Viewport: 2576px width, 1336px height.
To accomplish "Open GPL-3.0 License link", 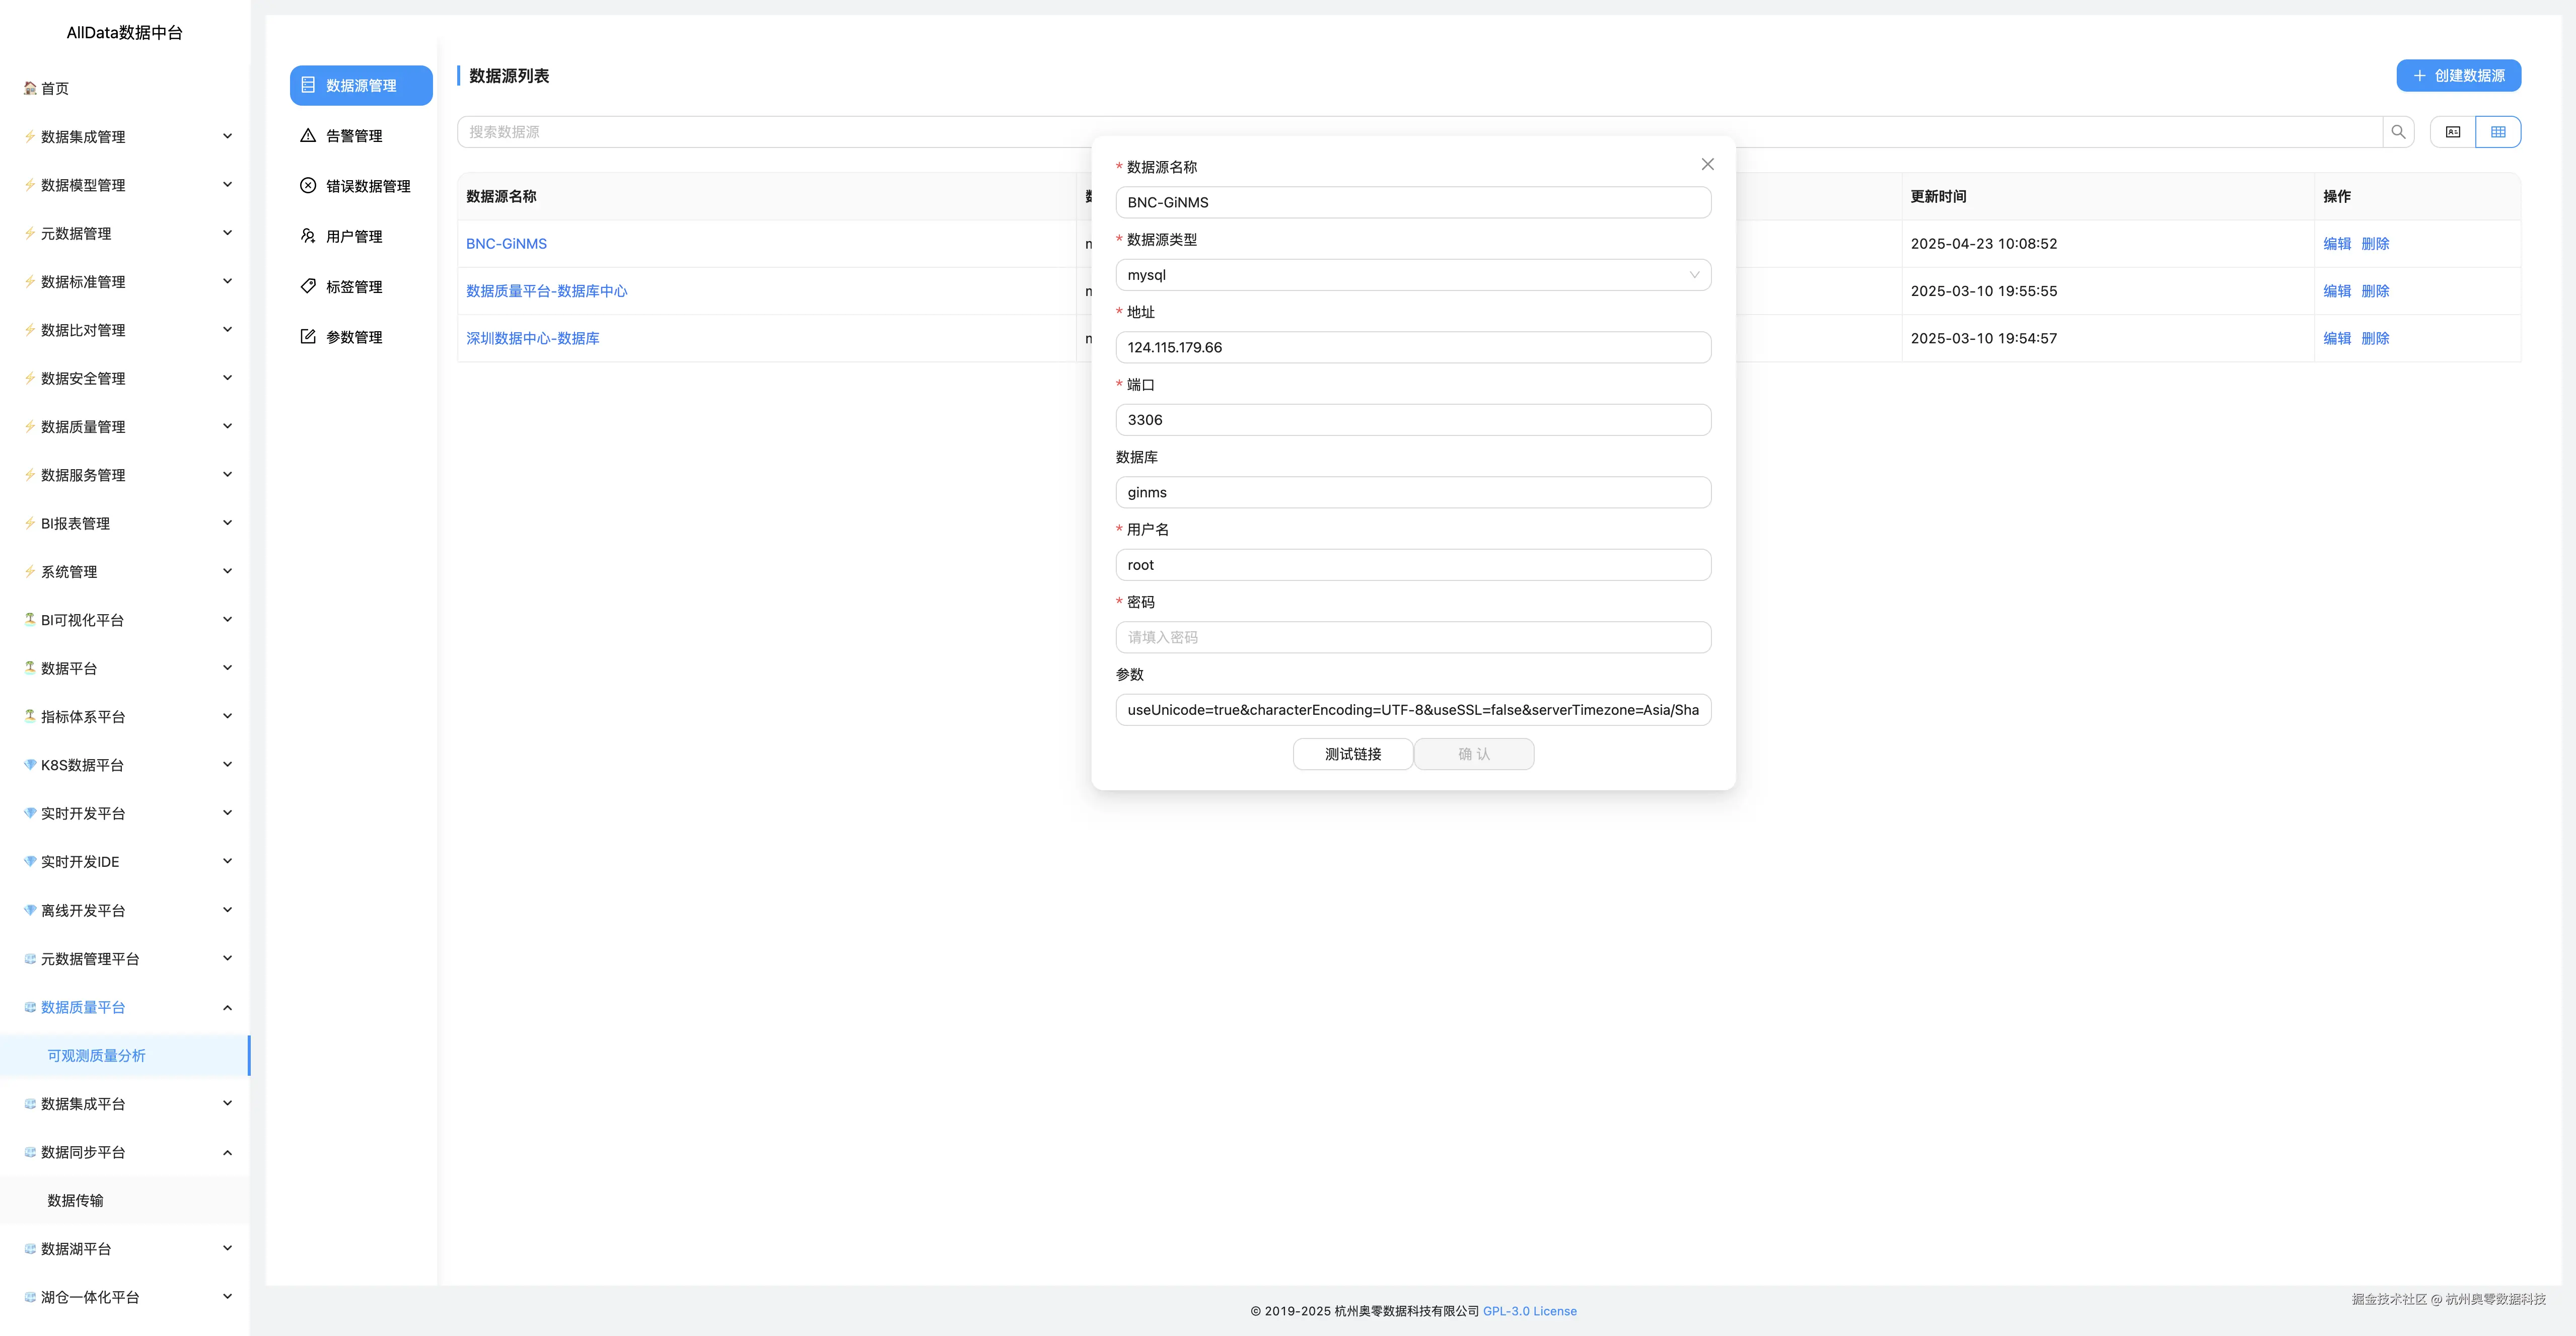I will coord(1529,1311).
